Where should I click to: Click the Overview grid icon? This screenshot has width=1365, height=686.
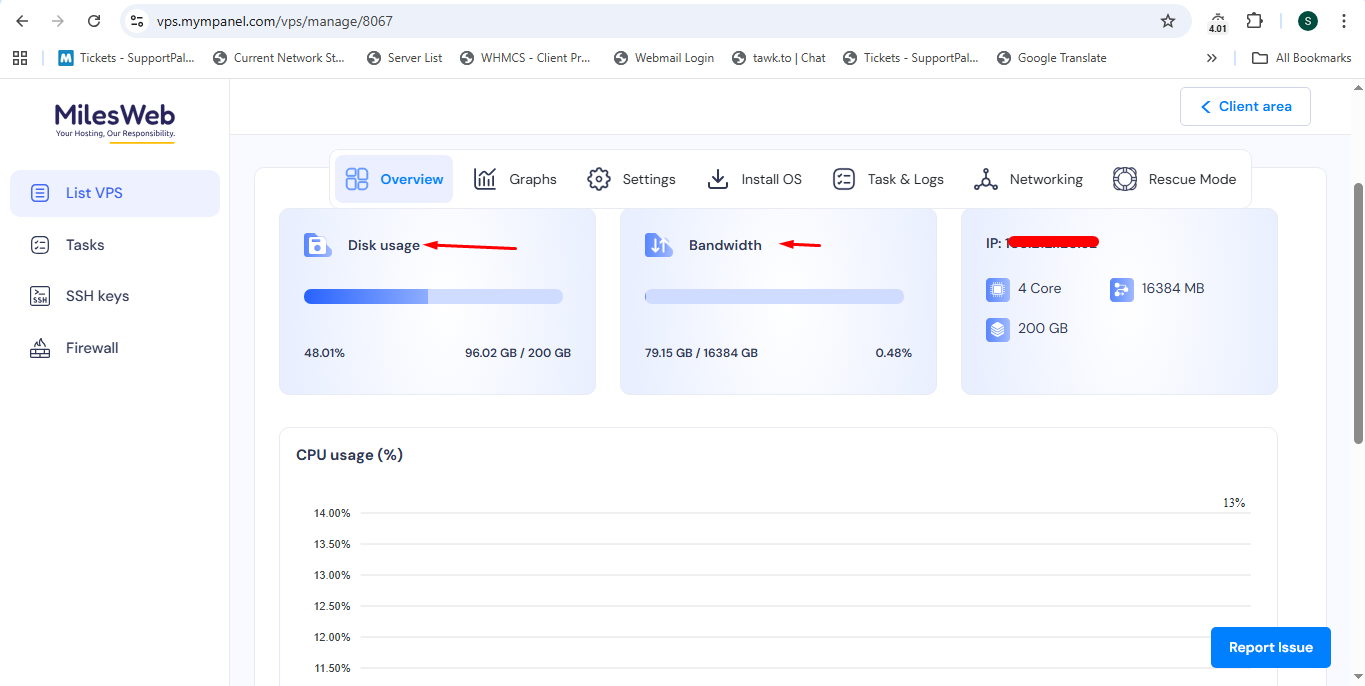point(357,179)
